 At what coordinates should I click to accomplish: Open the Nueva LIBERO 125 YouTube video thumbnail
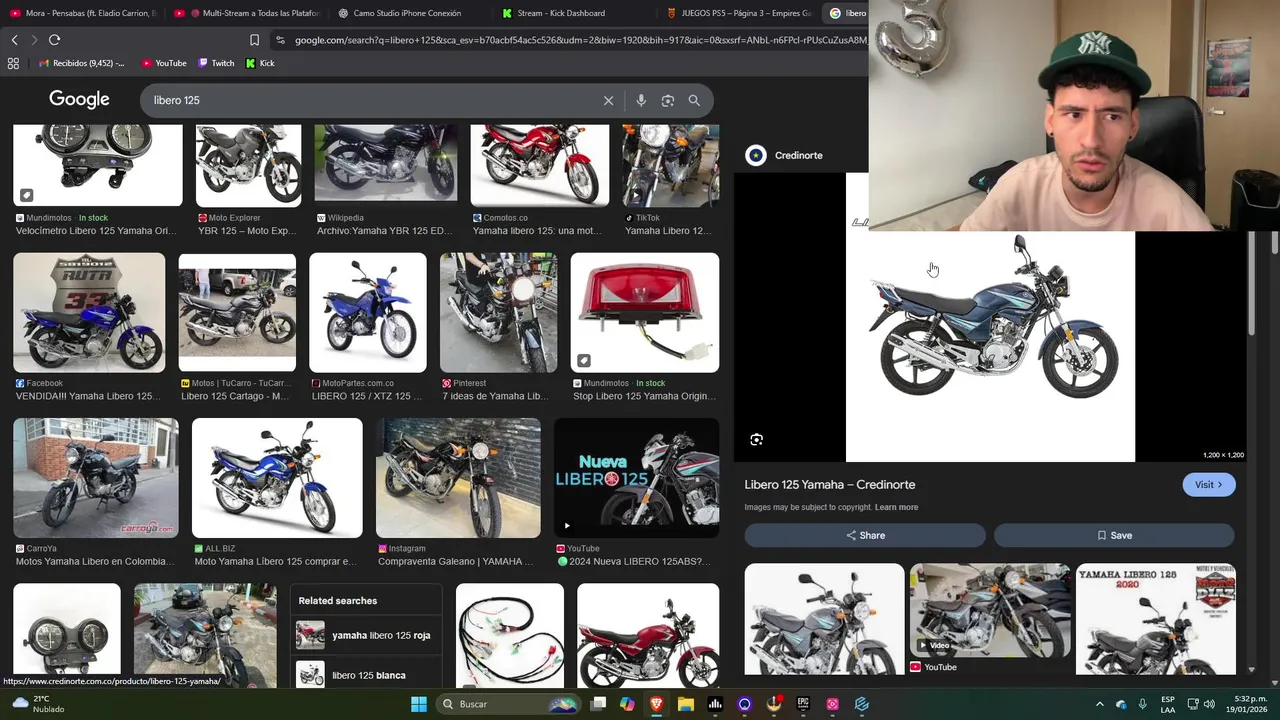click(x=636, y=478)
